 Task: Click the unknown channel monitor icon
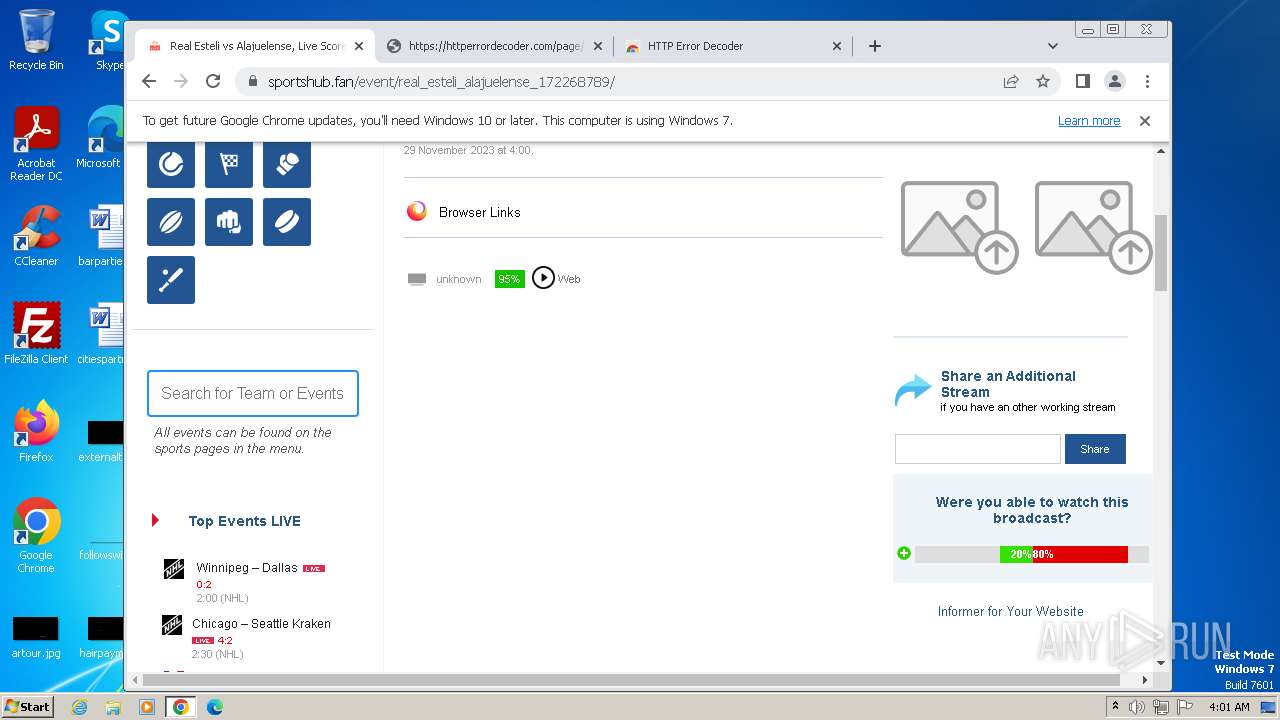417,279
